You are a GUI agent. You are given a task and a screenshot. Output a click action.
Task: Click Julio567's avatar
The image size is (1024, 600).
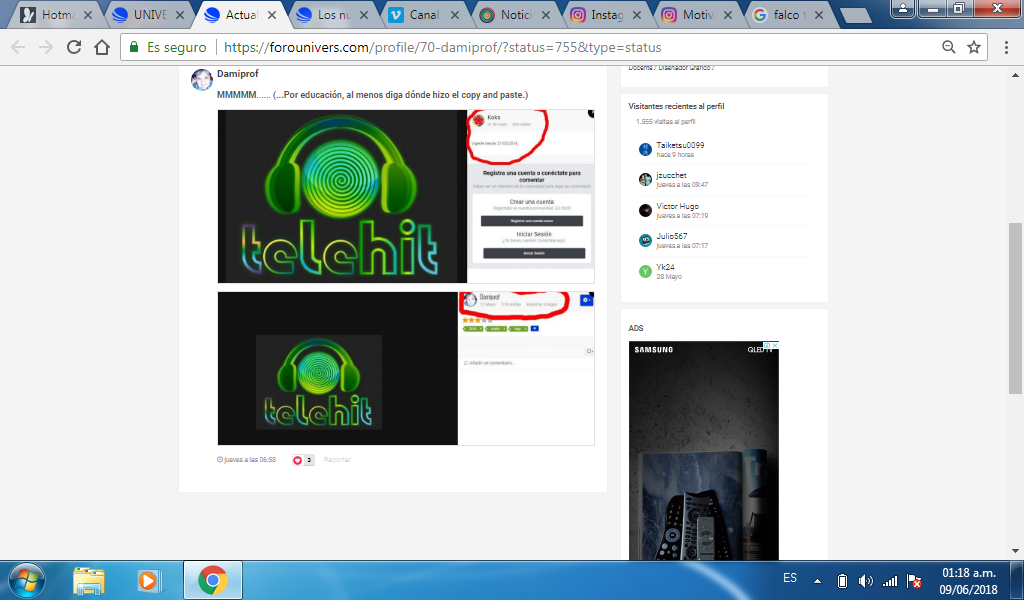pos(645,240)
